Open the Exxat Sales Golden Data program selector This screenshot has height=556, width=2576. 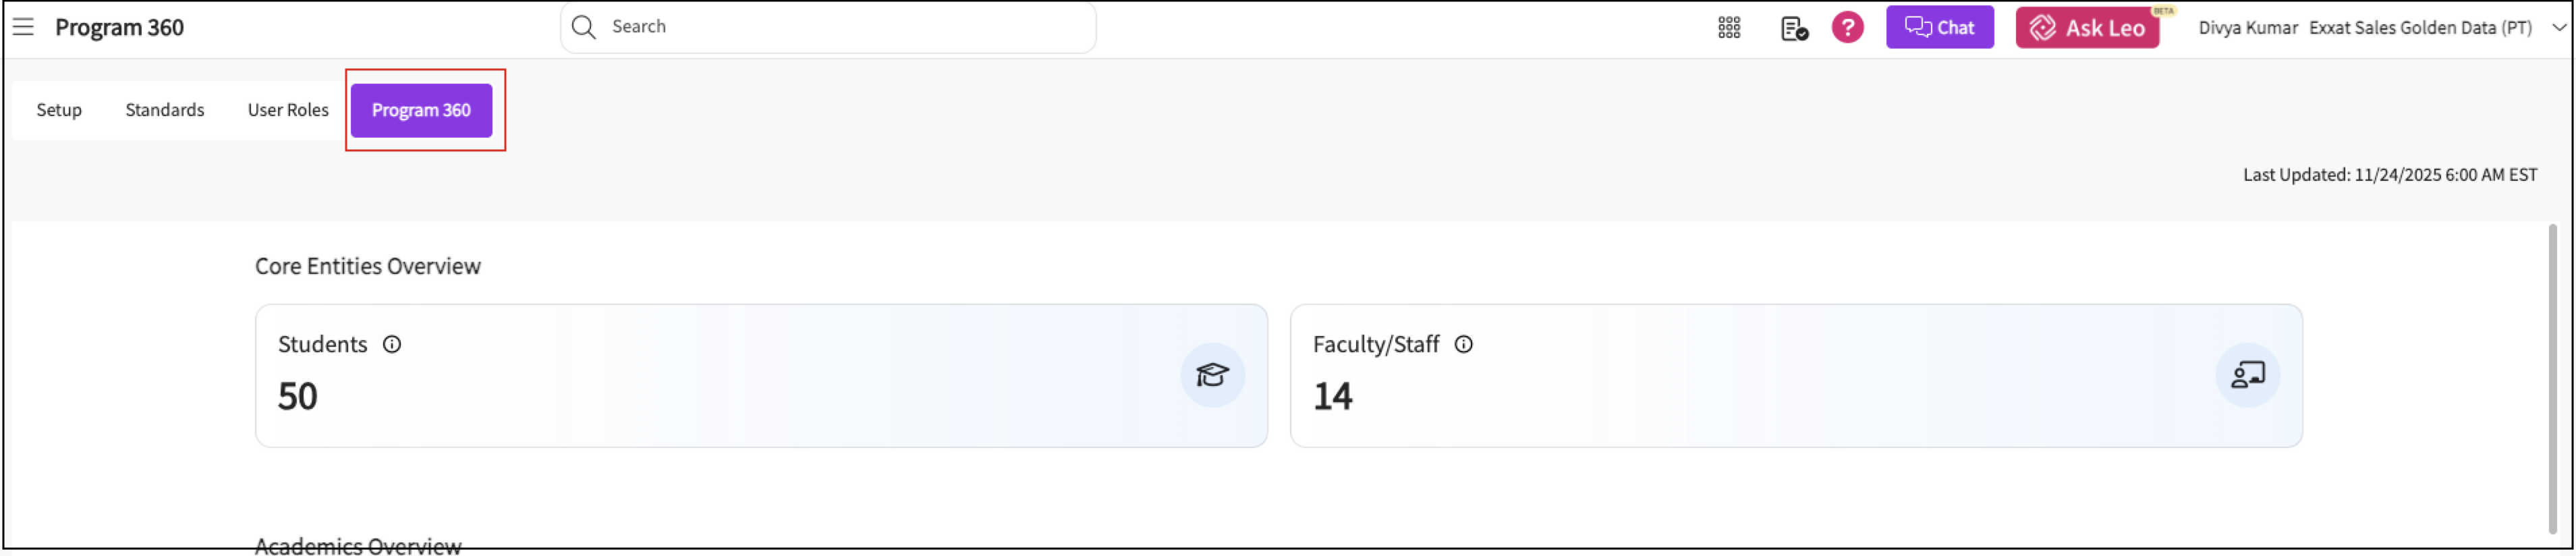point(2419,28)
